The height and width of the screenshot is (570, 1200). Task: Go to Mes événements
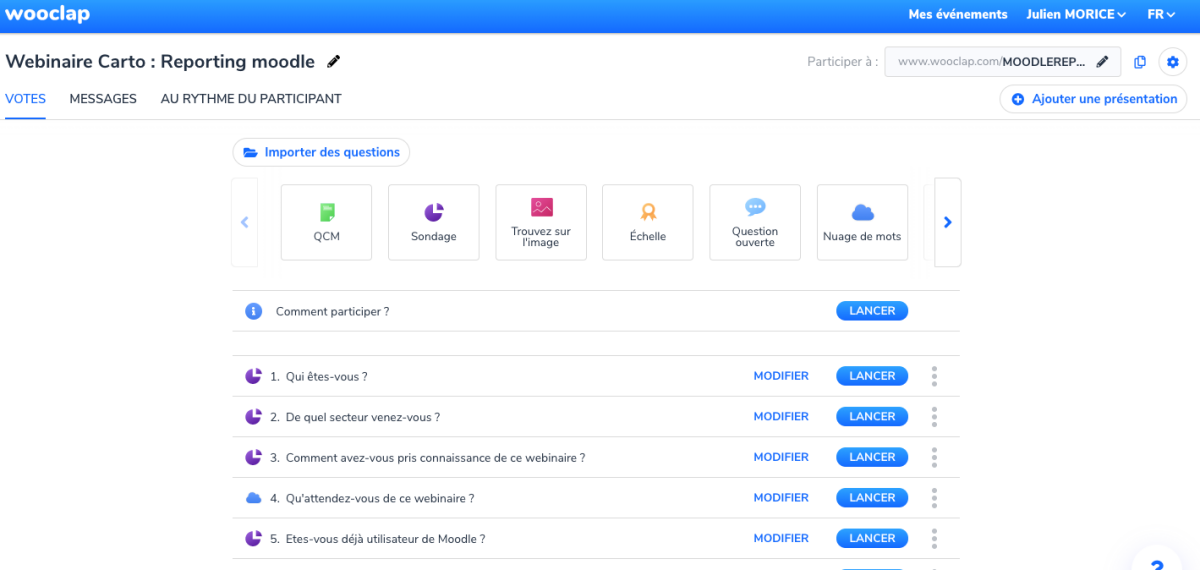click(958, 14)
